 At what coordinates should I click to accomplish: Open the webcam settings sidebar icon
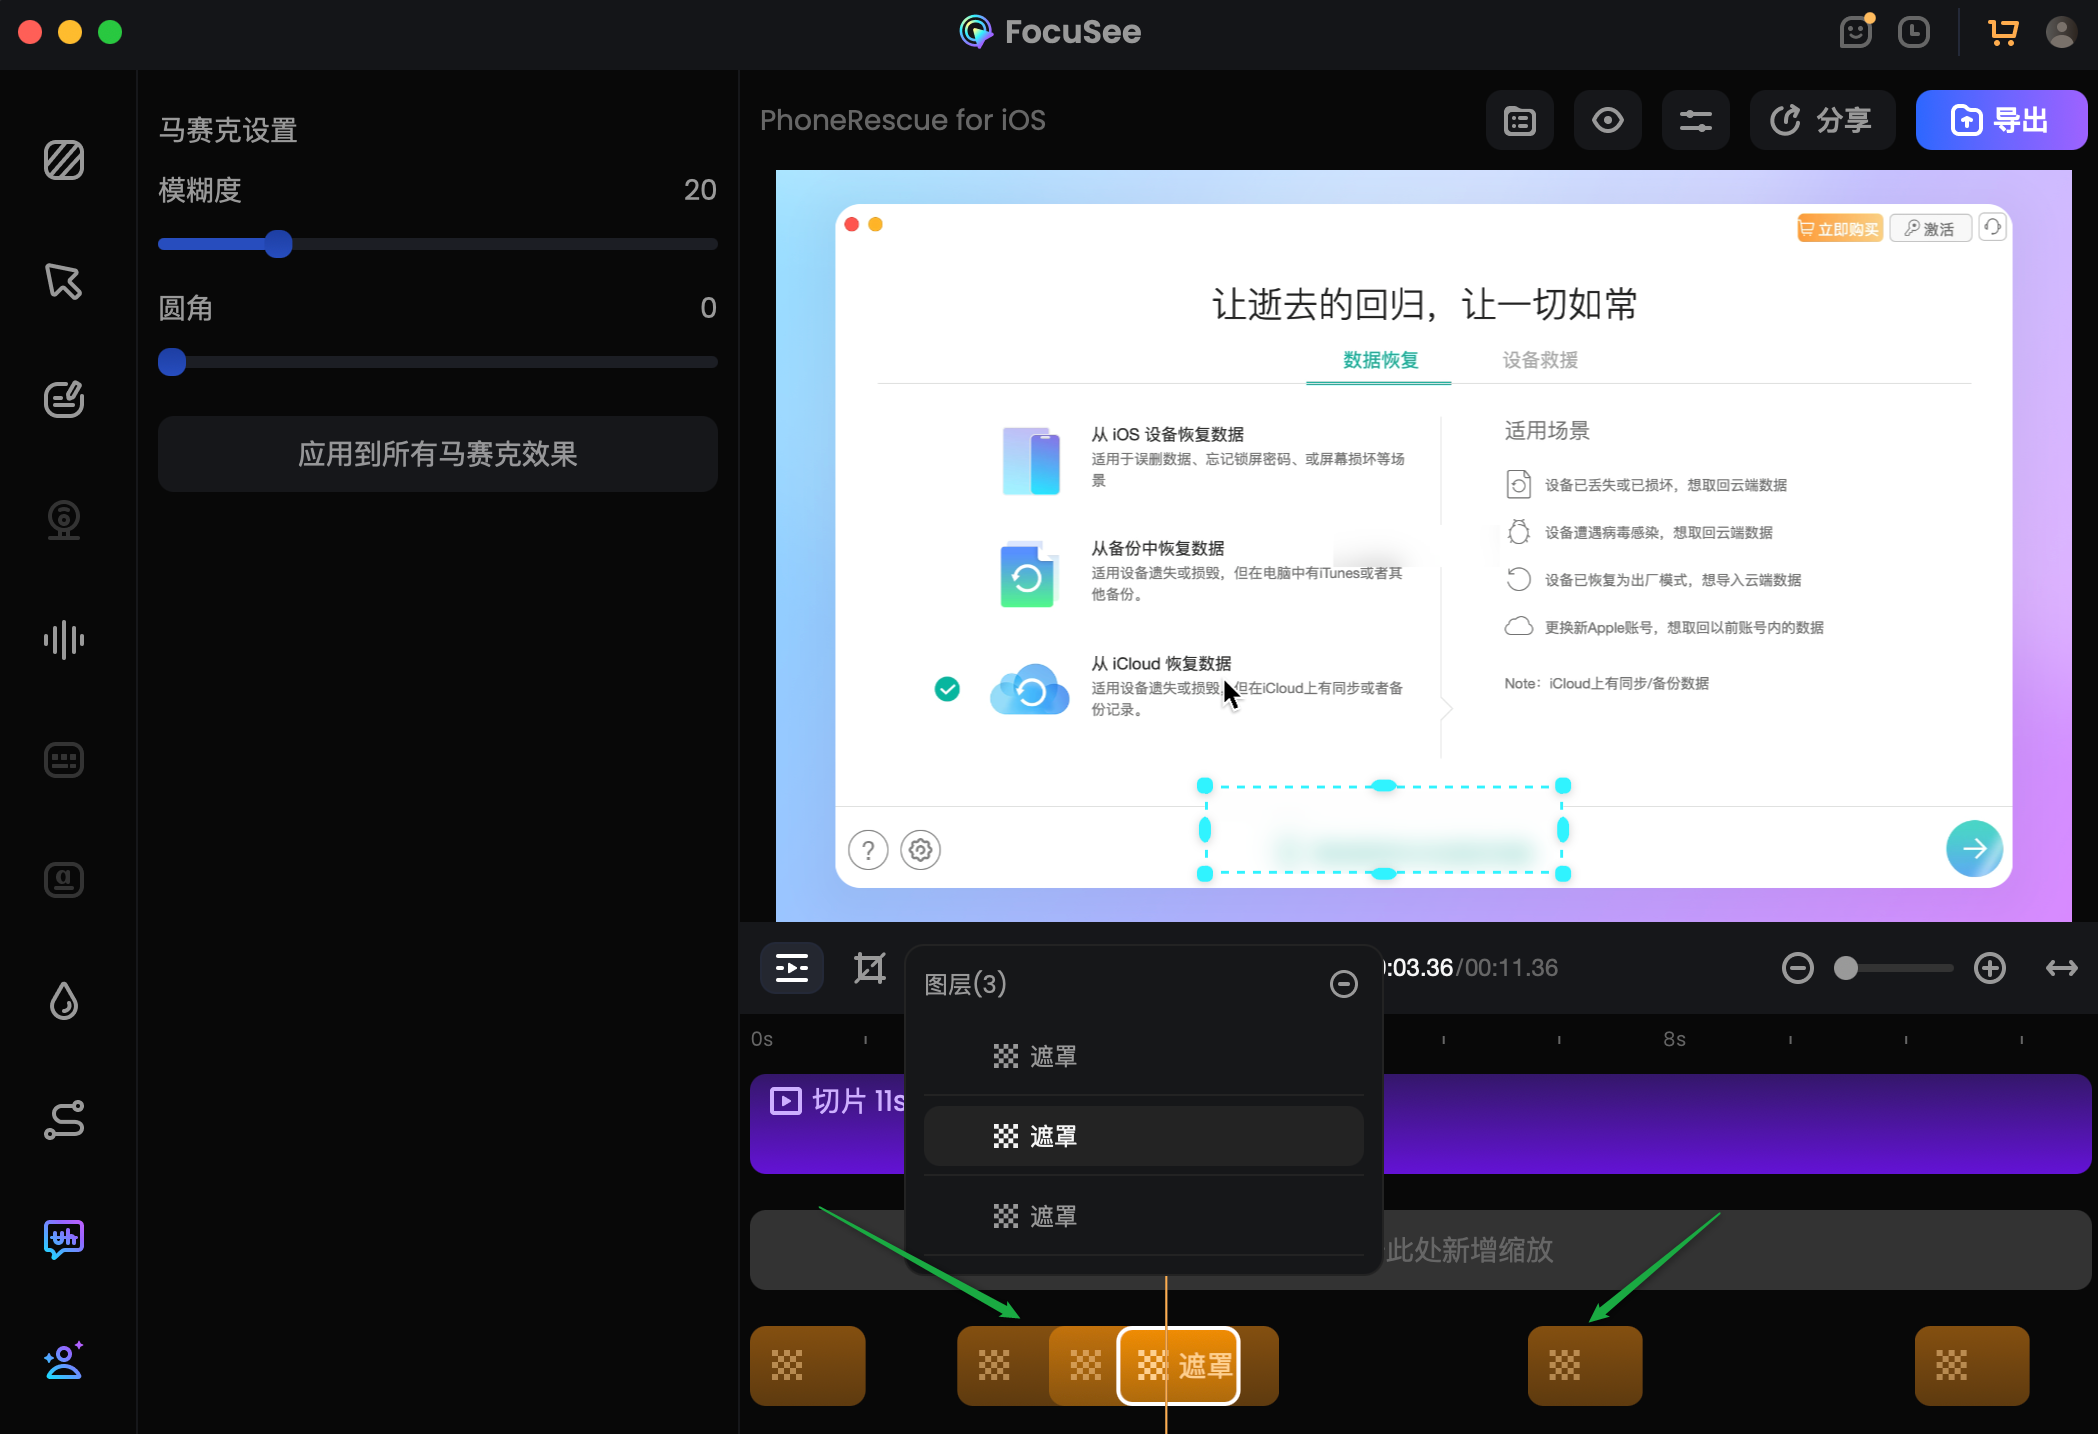click(64, 520)
